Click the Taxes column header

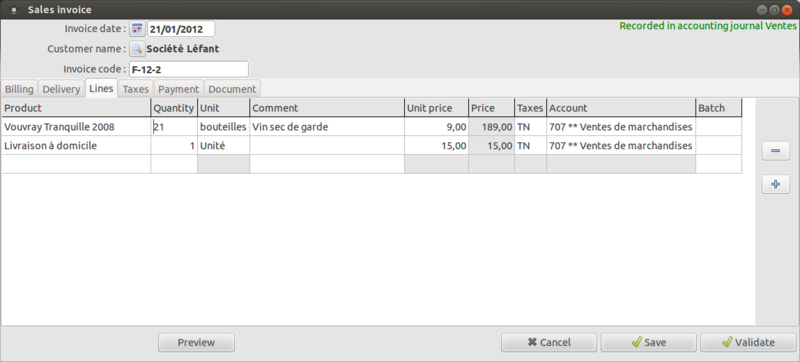click(531, 108)
